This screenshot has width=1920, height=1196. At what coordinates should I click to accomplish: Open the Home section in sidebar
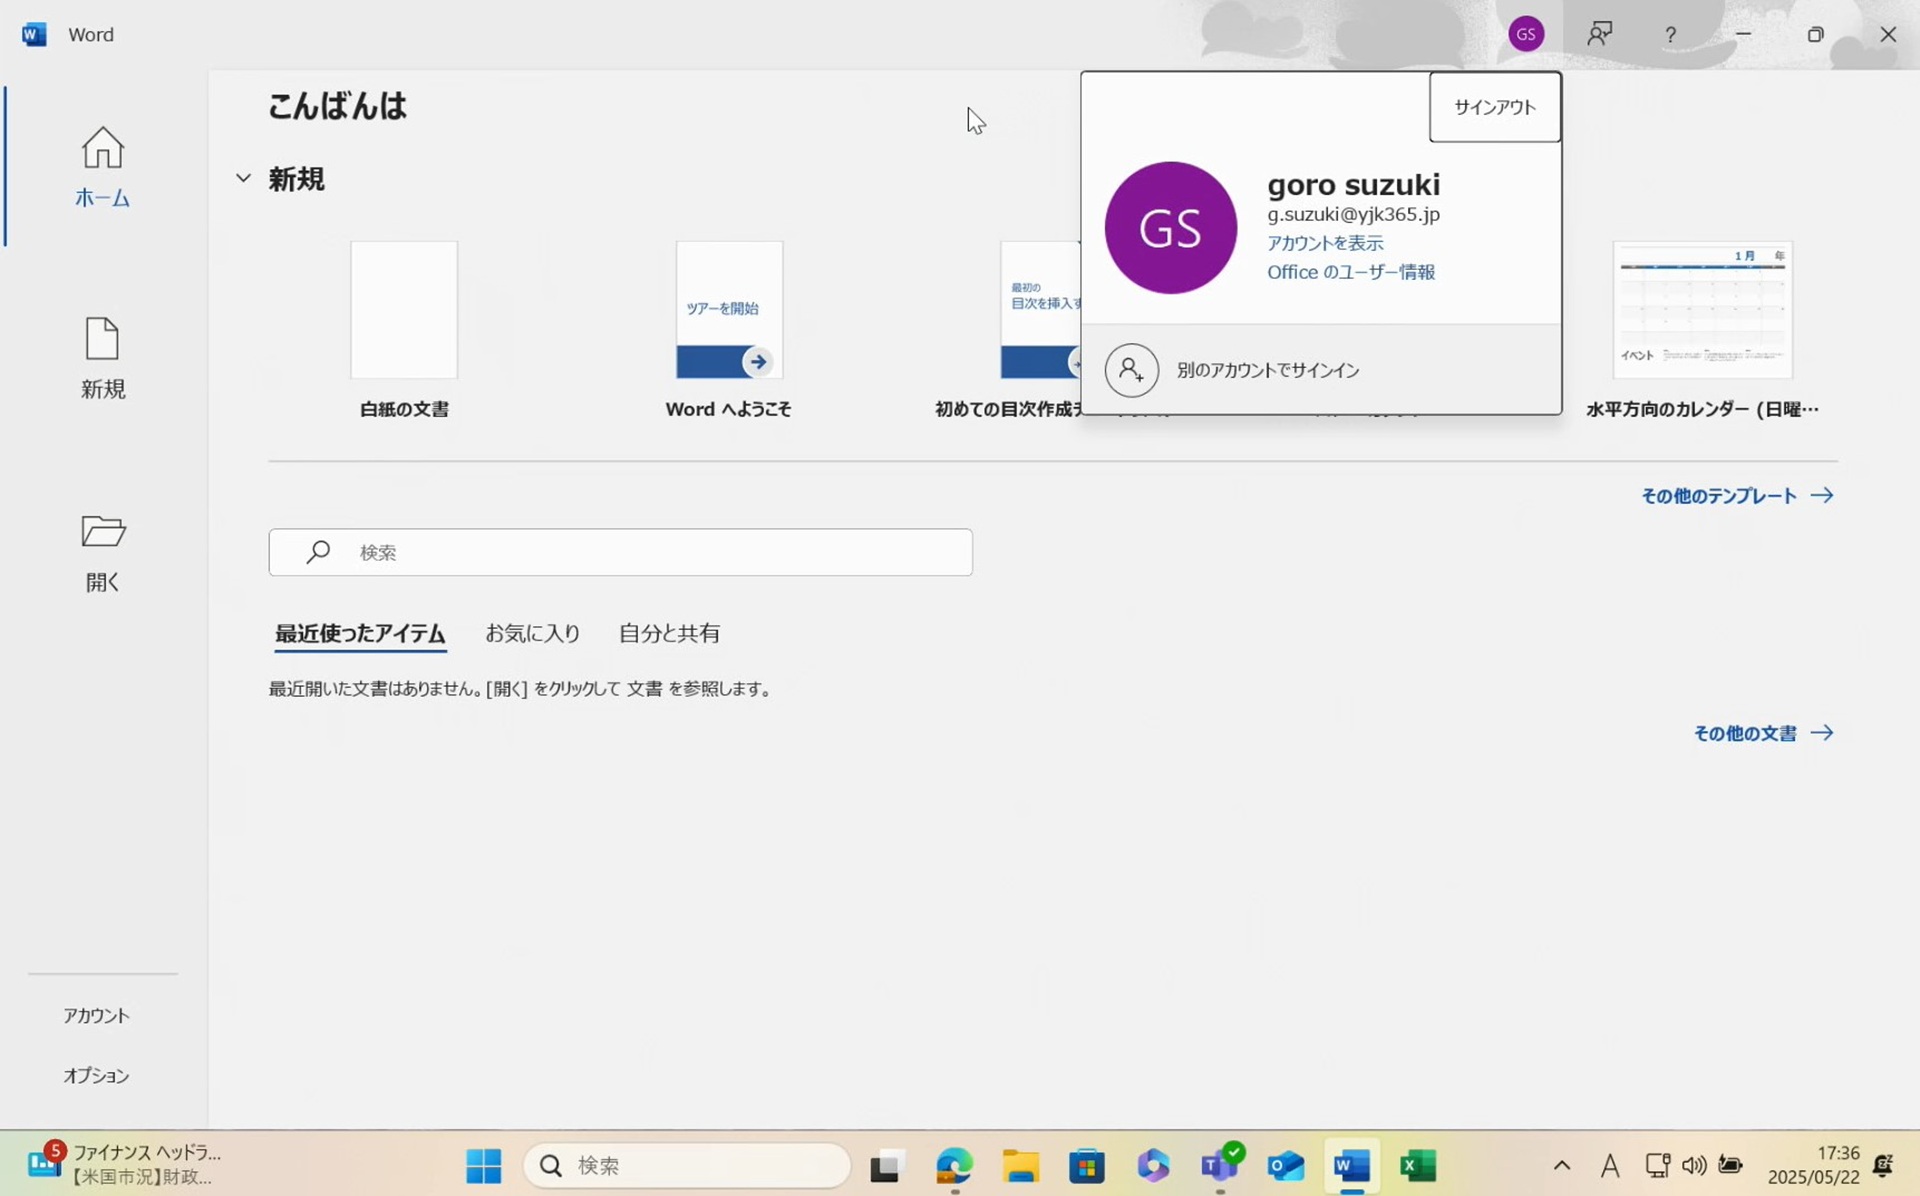tap(102, 167)
